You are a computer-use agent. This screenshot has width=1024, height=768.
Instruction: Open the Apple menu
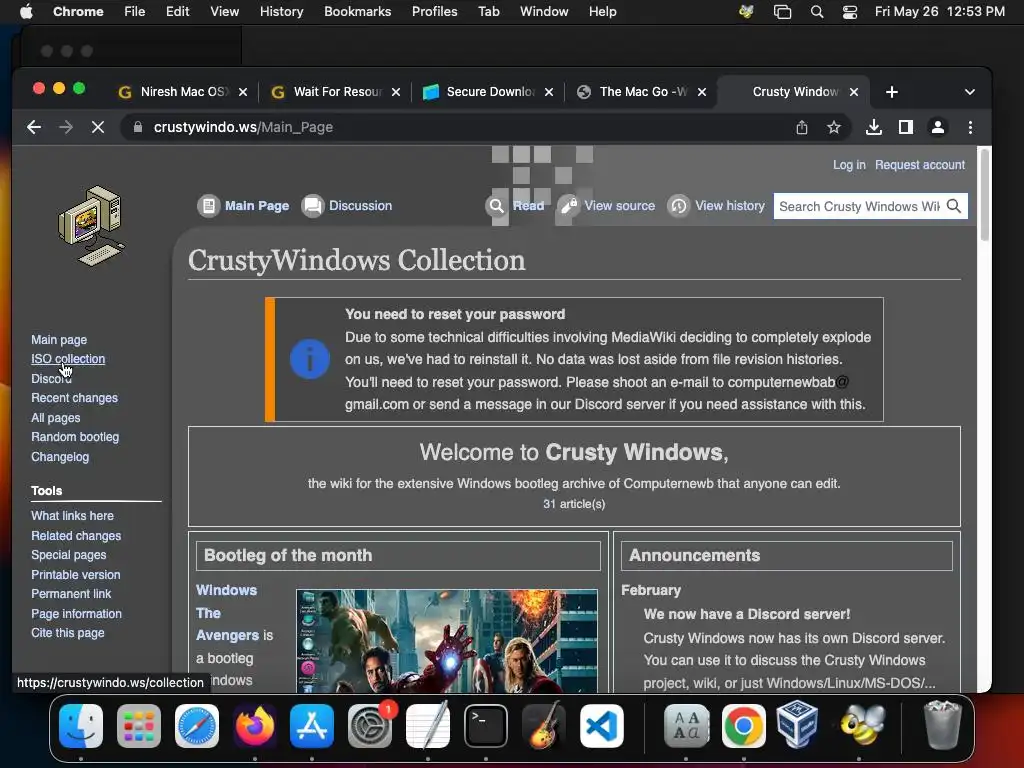click(x=26, y=12)
